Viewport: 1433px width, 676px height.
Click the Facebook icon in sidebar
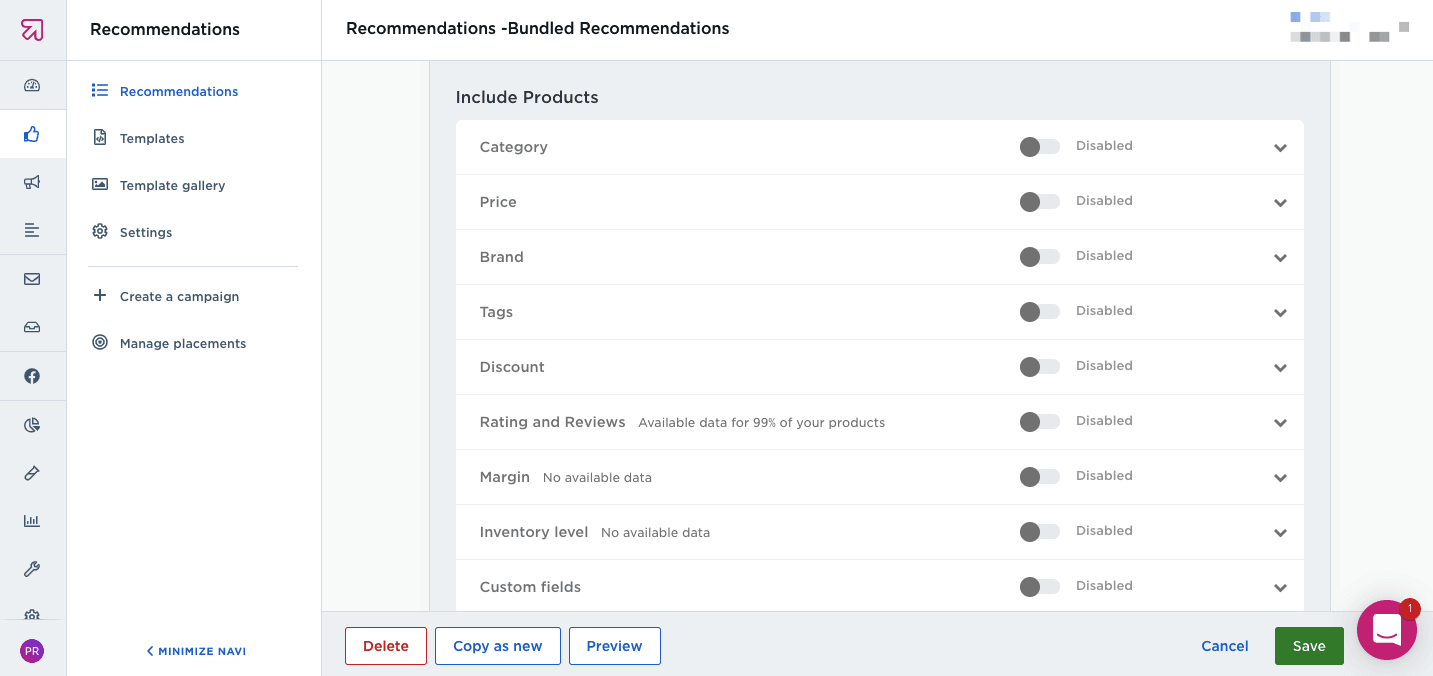tap(32, 376)
